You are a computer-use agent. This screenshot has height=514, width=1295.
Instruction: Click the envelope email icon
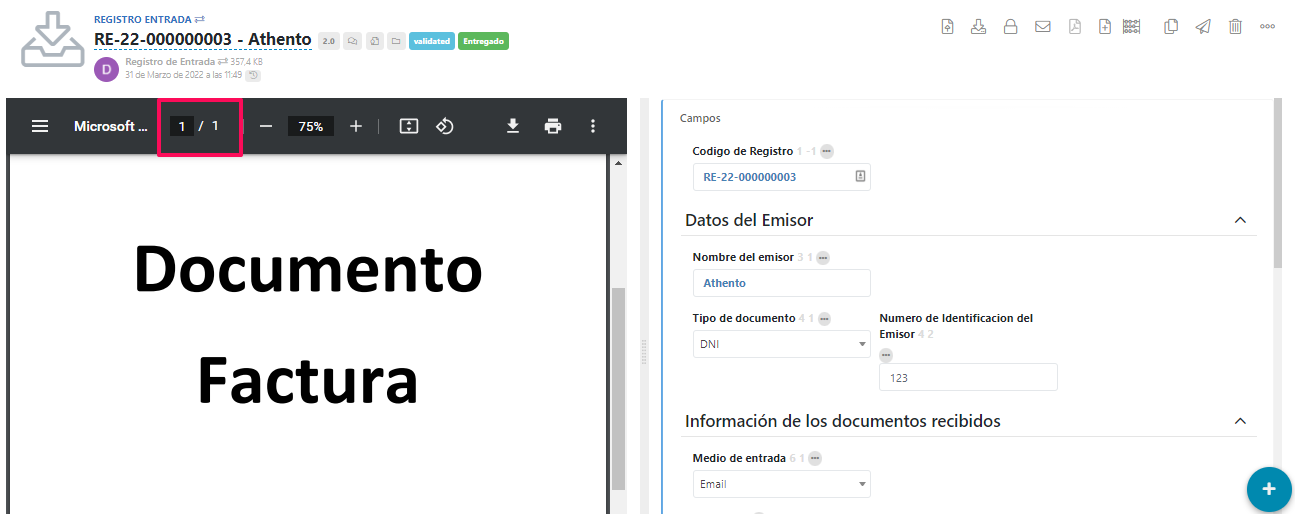[1043, 27]
